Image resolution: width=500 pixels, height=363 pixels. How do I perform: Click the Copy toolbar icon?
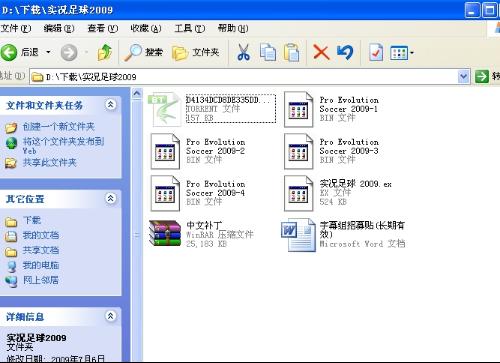[x=268, y=52]
